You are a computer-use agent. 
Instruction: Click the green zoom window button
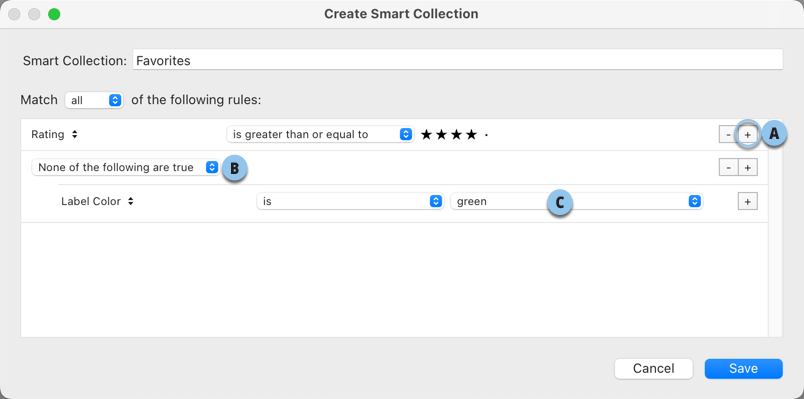click(x=54, y=14)
